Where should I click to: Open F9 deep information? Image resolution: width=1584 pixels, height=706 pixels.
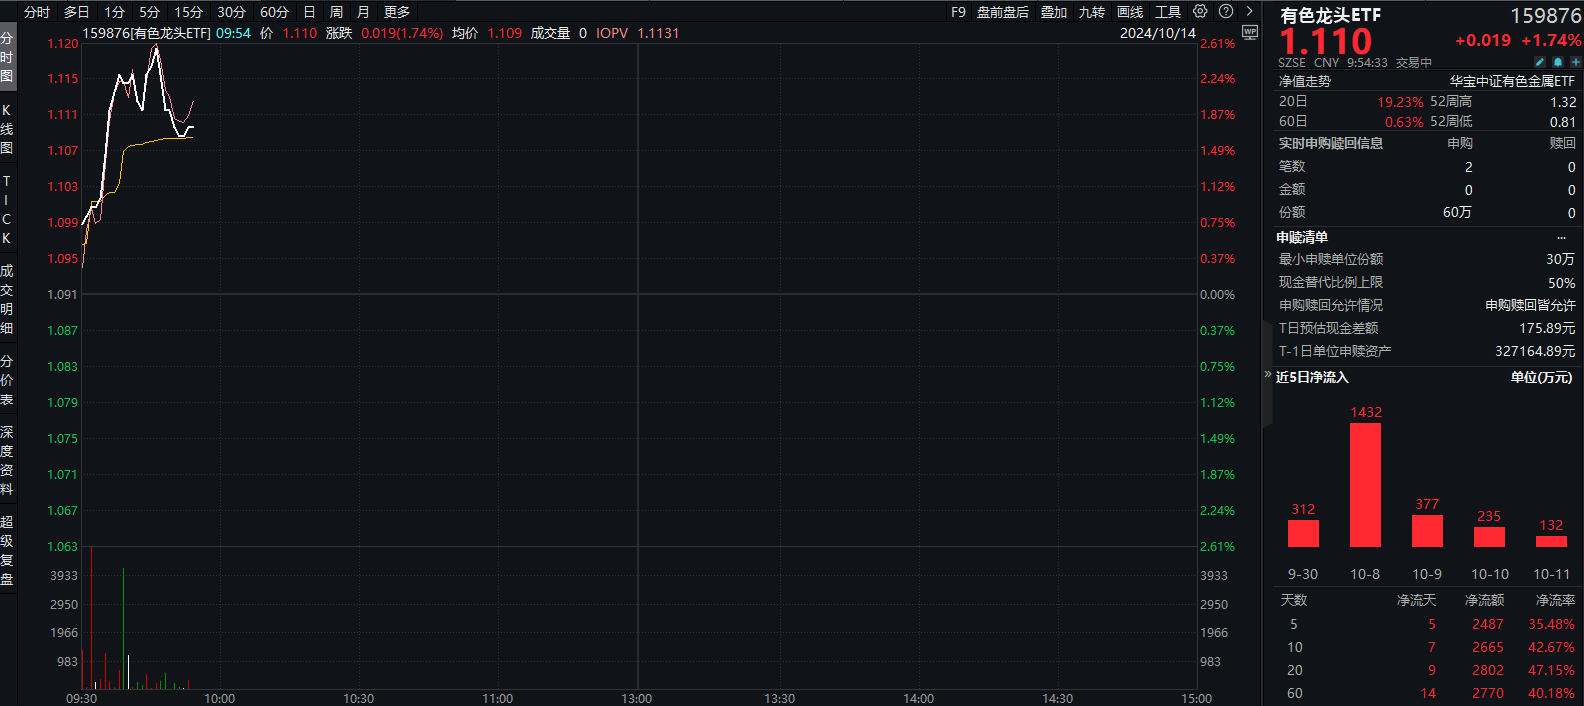click(x=958, y=12)
